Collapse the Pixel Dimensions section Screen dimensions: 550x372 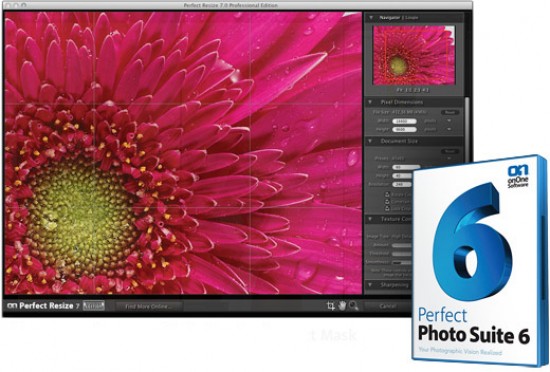click(x=370, y=102)
